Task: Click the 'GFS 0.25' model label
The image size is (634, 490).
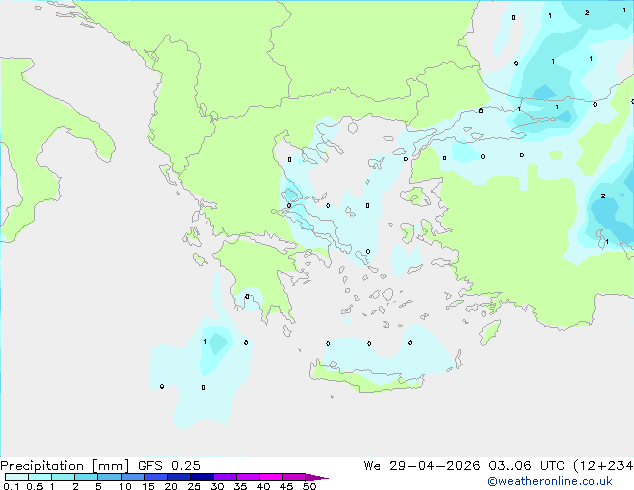Action: point(169,466)
